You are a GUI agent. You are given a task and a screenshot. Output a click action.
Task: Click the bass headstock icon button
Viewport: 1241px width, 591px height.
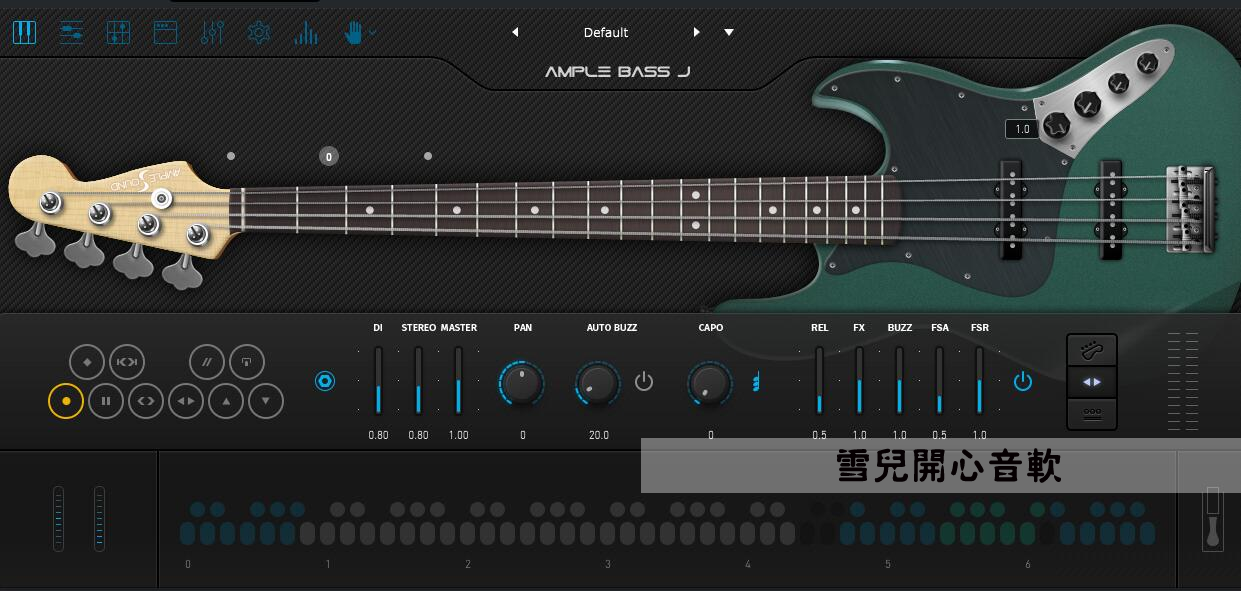point(1092,350)
